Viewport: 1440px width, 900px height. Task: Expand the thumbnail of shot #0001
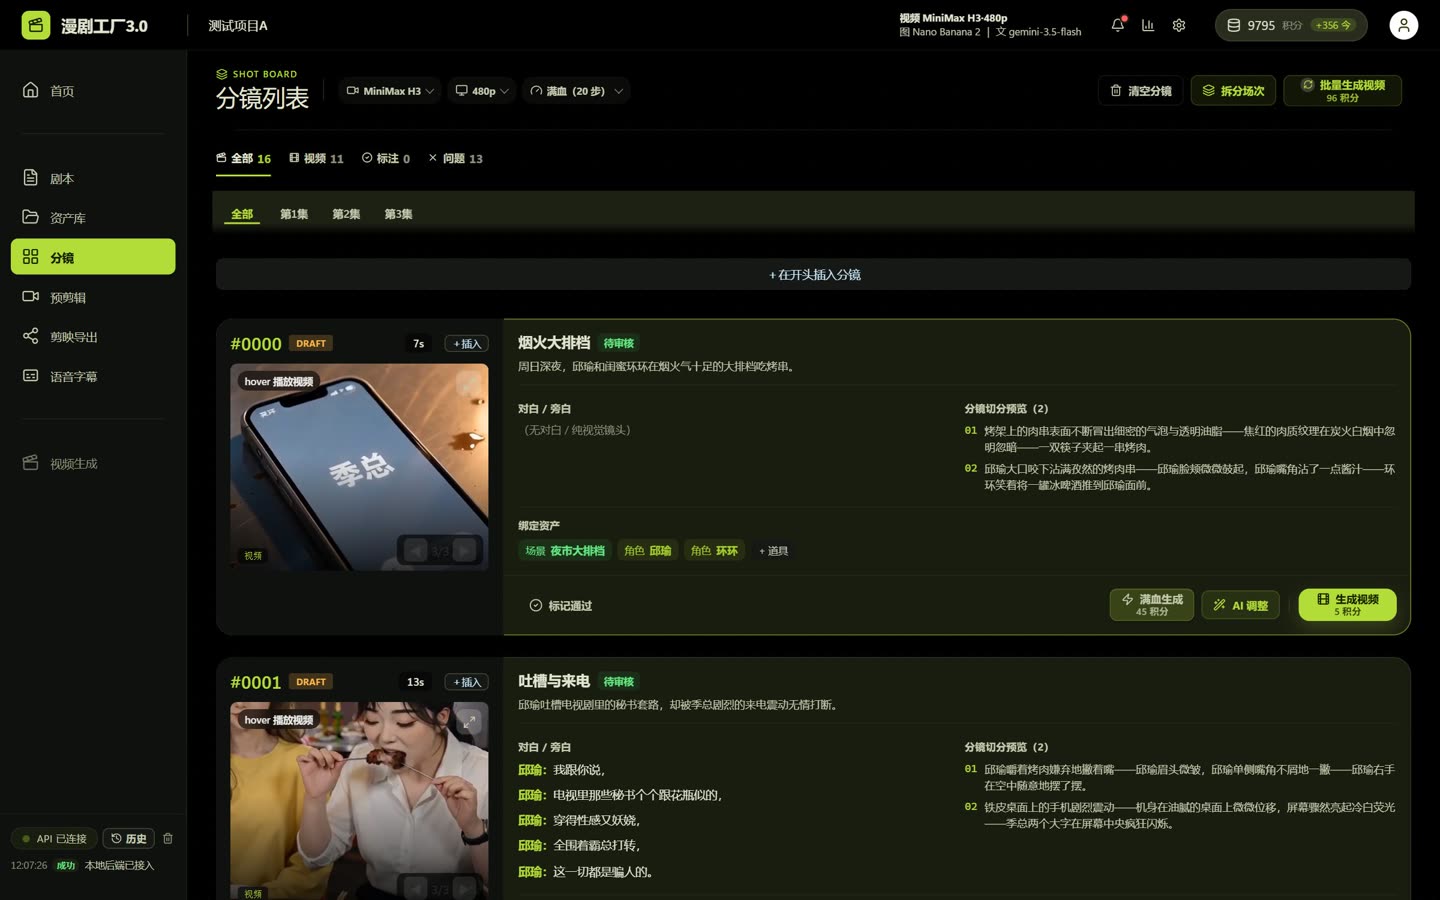tap(468, 721)
